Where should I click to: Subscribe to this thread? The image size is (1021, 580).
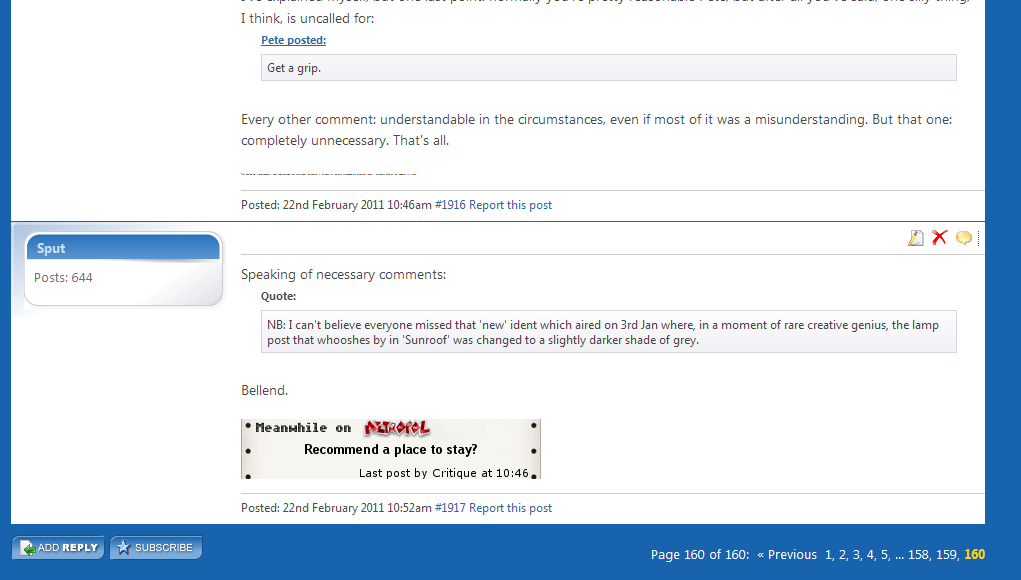click(x=156, y=547)
